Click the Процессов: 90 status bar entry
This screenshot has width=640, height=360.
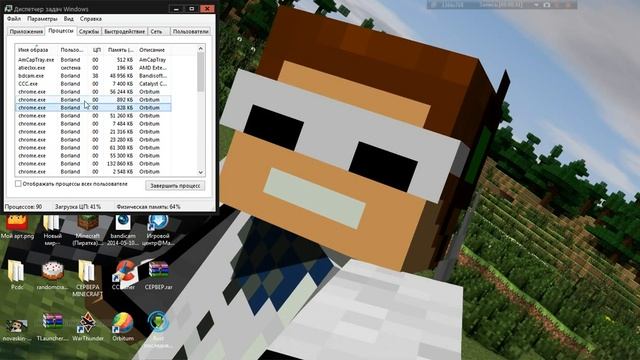tap(24, 207)
